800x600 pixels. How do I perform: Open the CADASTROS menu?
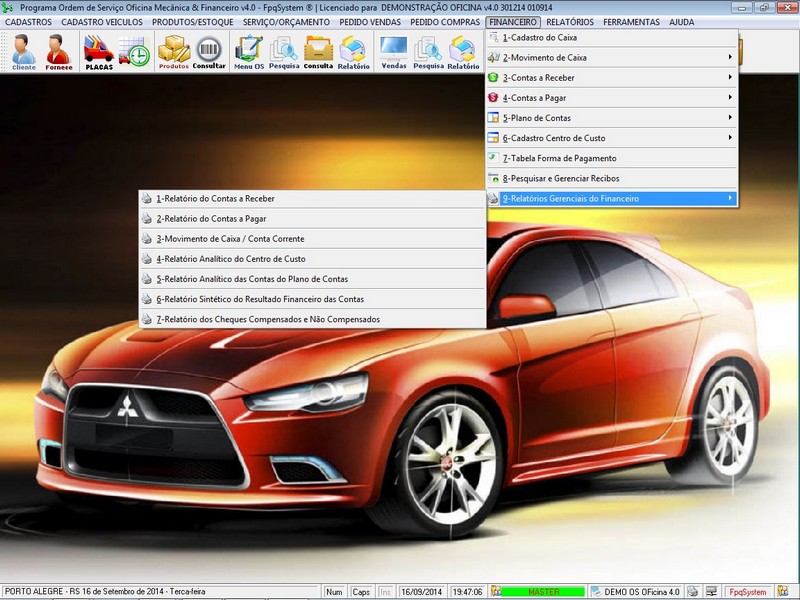(29, 22)
